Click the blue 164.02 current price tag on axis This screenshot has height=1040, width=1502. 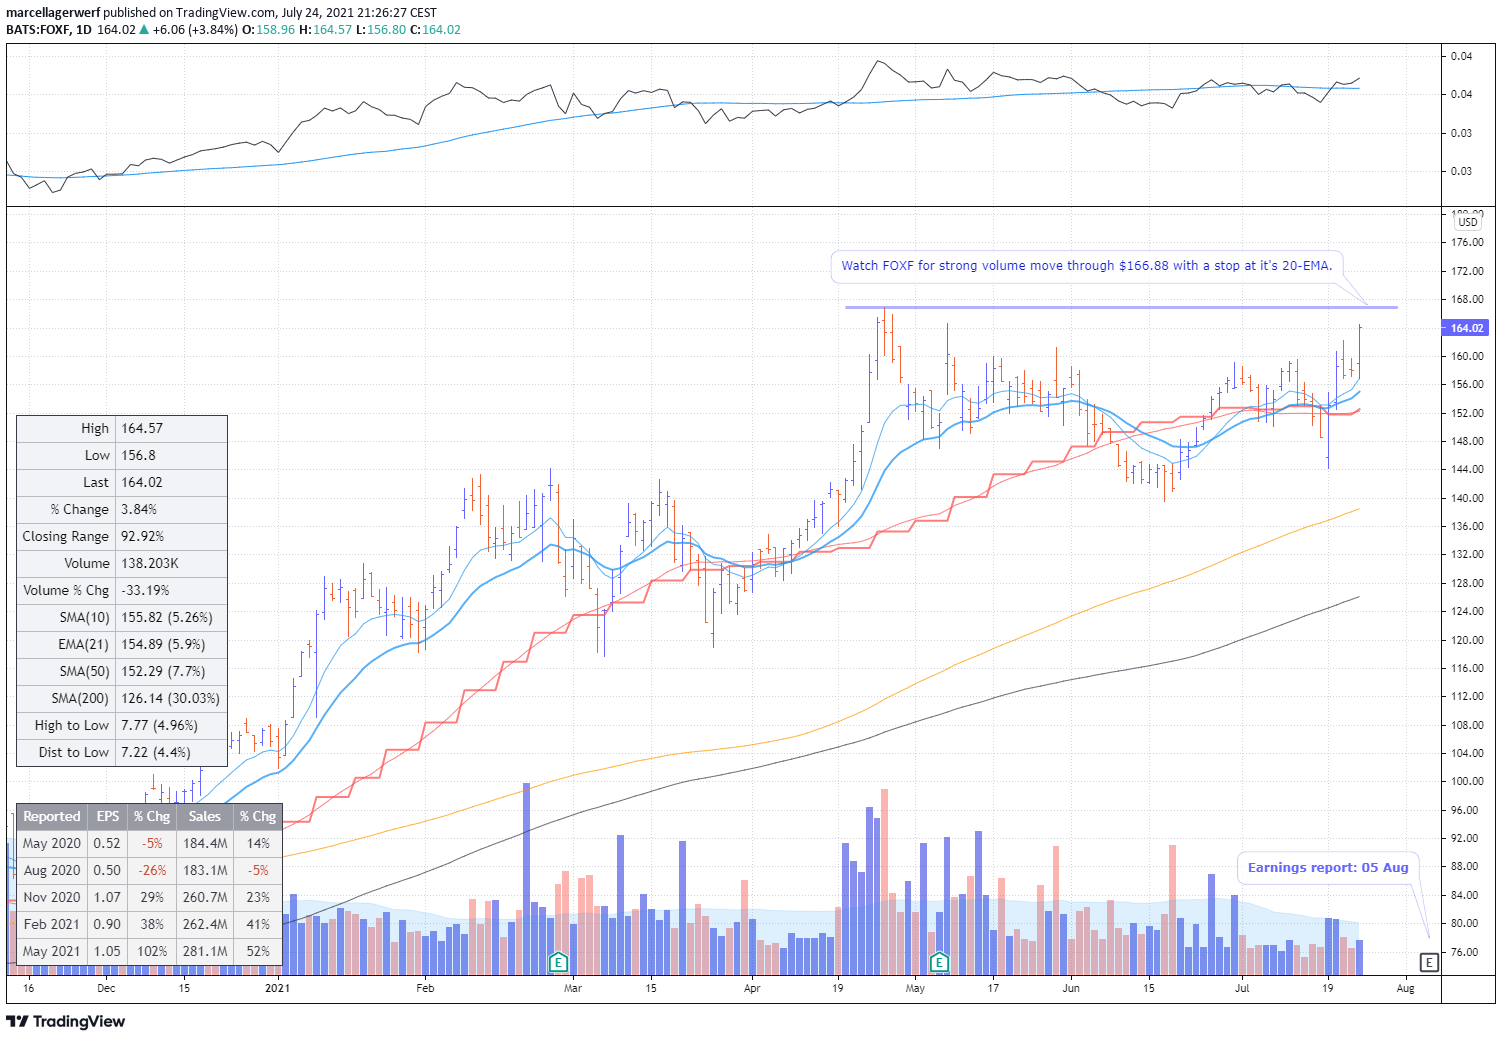1466,328
